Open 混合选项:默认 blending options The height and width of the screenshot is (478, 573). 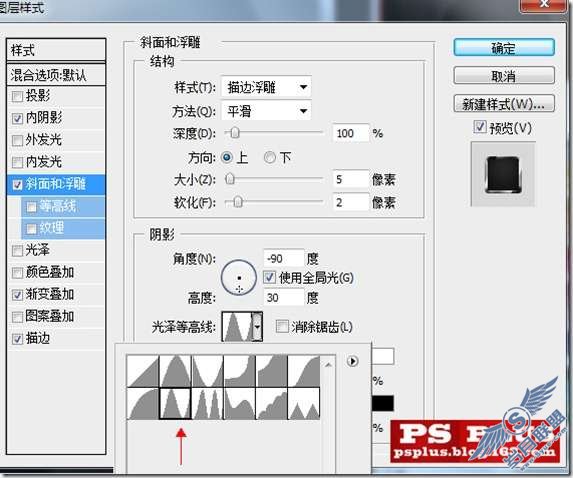[56, 75]
